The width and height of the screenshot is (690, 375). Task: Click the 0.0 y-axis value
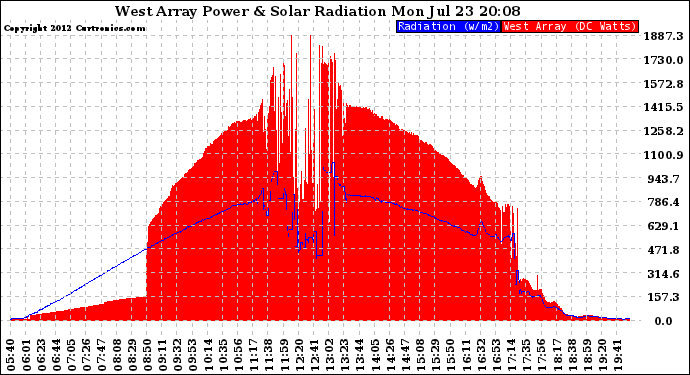[663, 321]
